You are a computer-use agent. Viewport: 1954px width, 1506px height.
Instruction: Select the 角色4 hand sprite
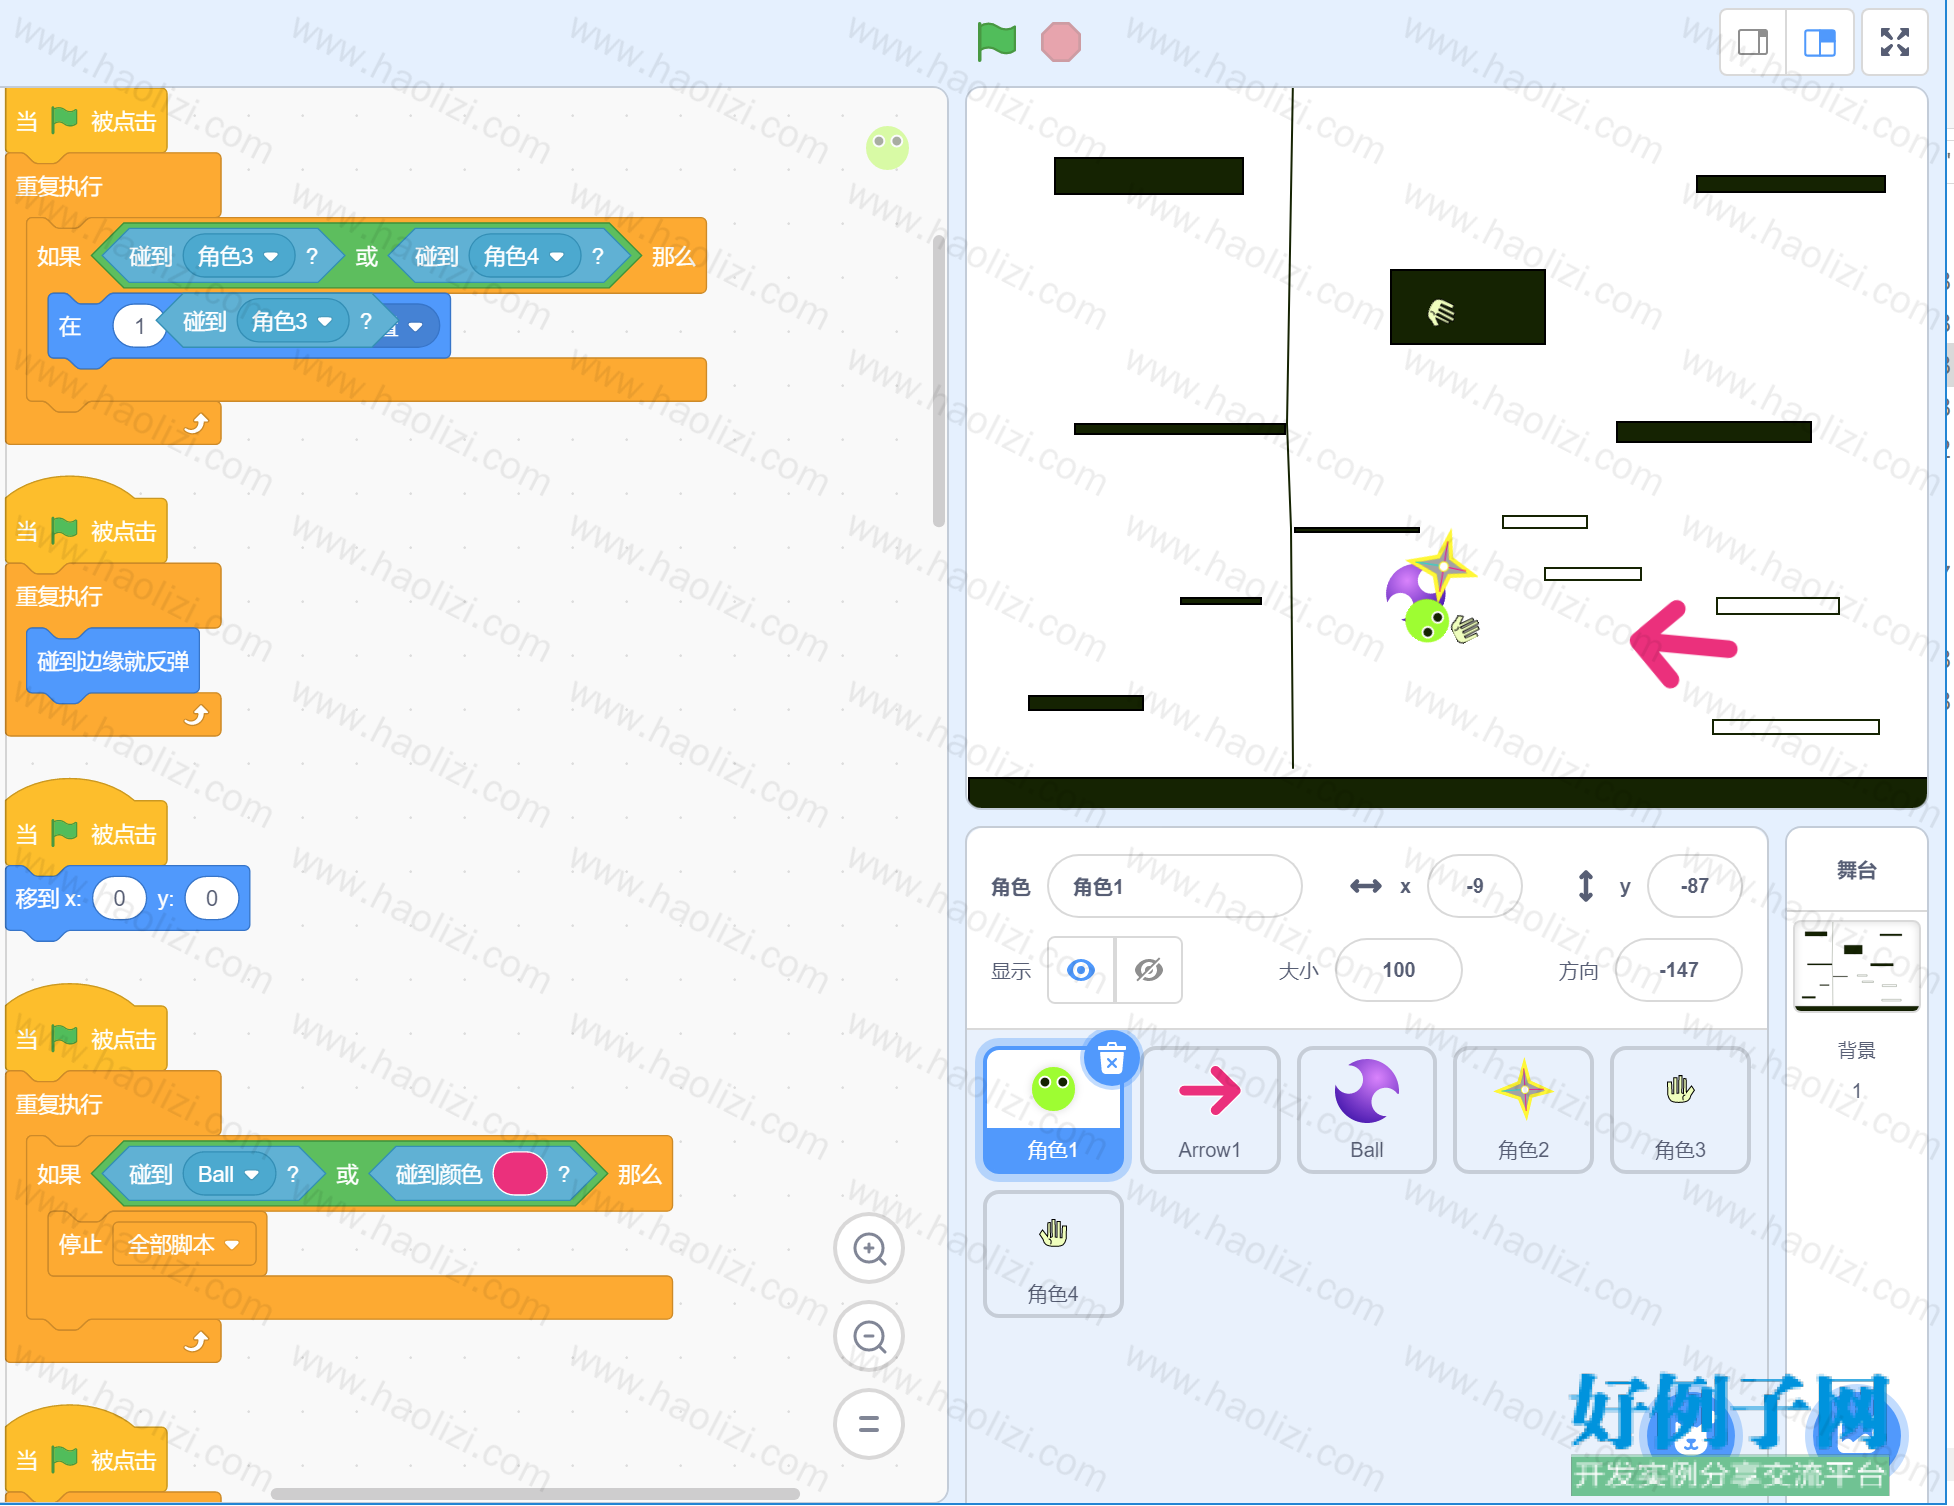tap(1053, 1254)
